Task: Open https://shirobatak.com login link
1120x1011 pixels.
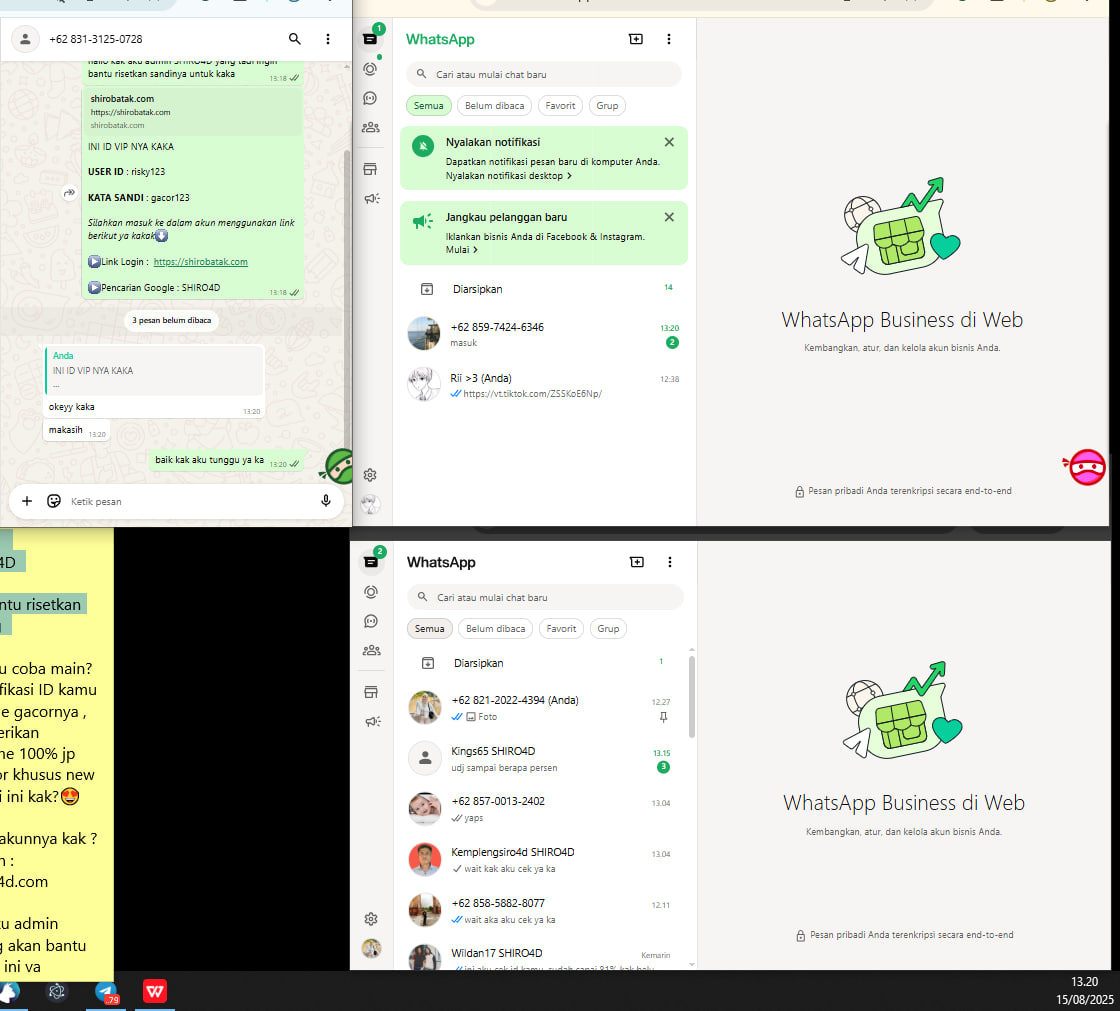Action: (200, 262)
